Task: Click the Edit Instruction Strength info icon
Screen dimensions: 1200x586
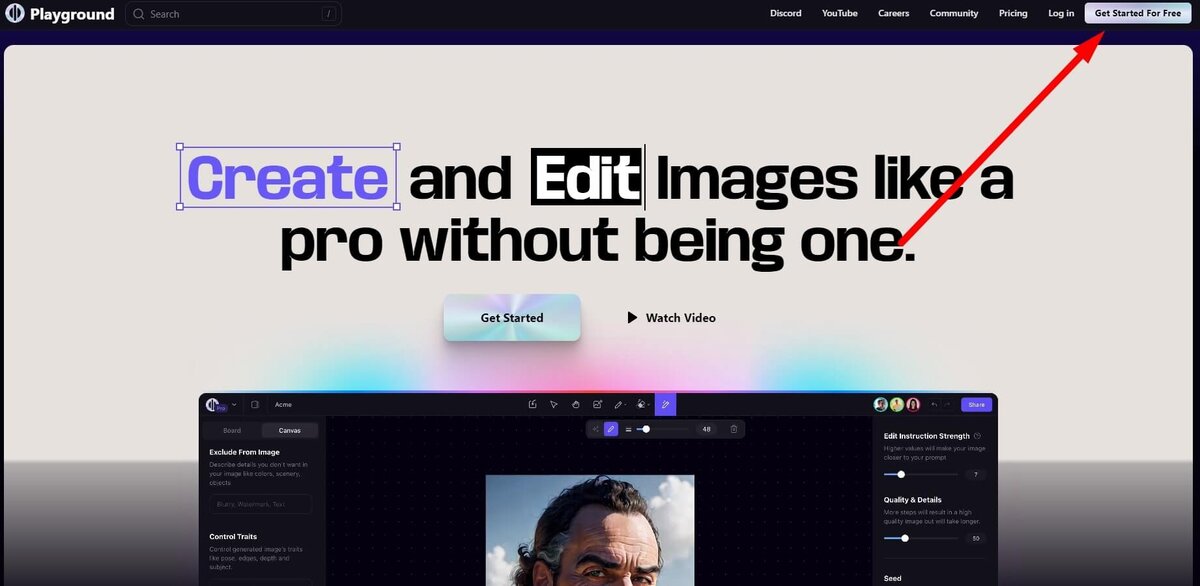Action: pos(977,436)
